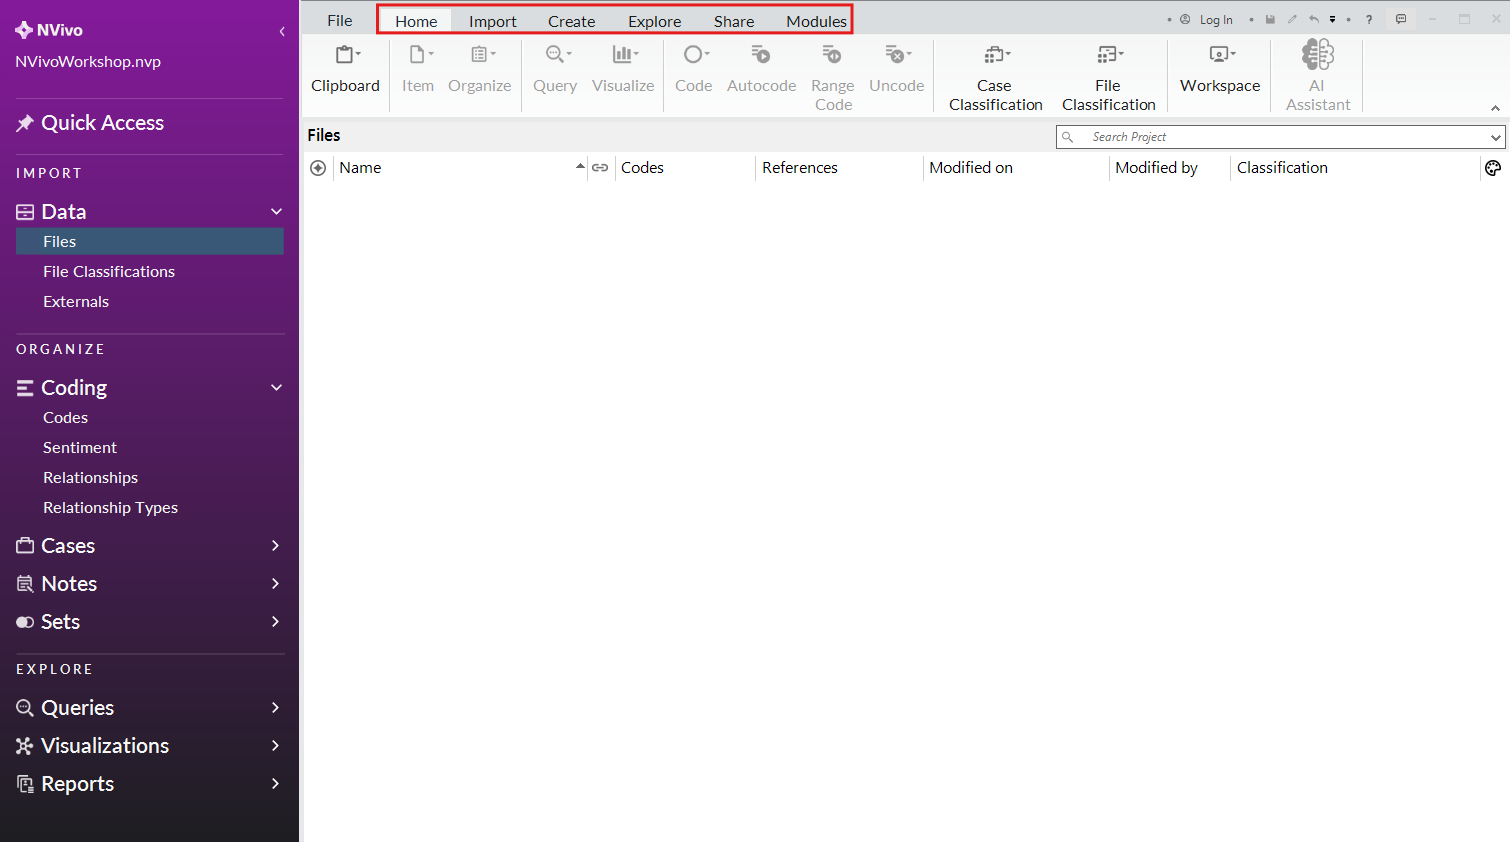Expand the Sets section chevron
Image resolution: width=1510 pixels, height=842 pixels.
pos(276,621)
